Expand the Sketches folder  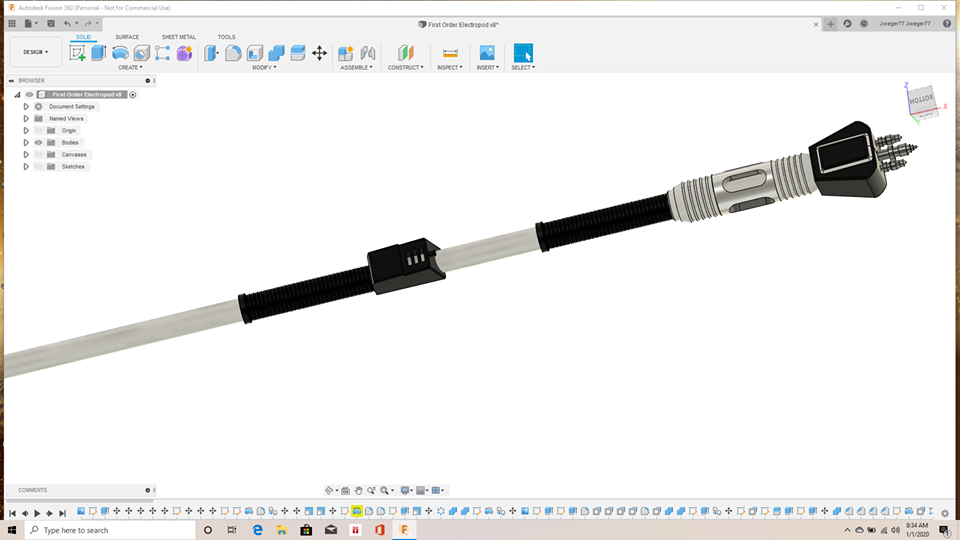click(26, 167)
